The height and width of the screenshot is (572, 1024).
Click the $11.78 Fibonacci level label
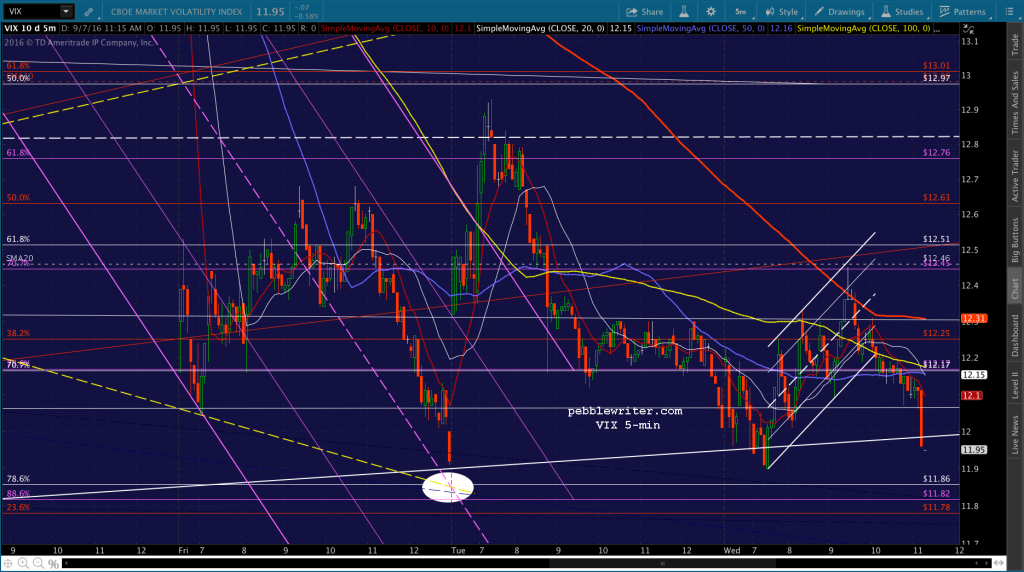click(x=936, y=507)
